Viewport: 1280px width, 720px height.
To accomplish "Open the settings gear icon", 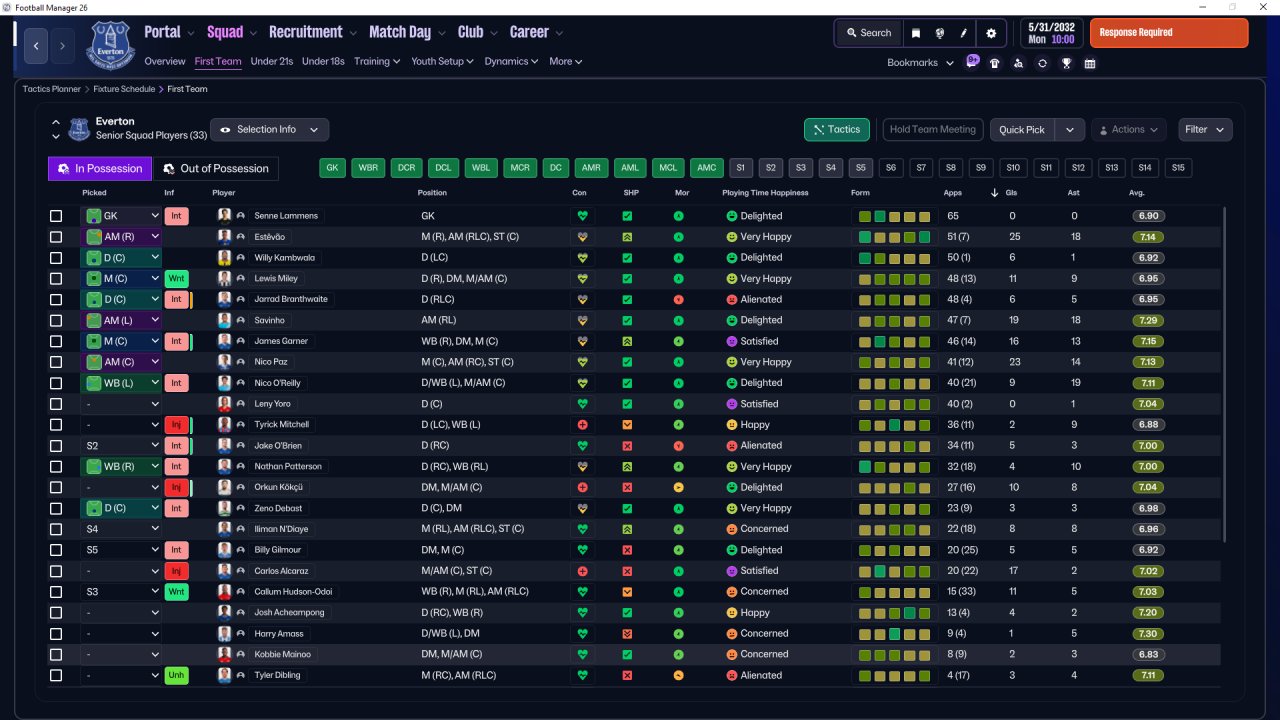I will tap(991, 33).
